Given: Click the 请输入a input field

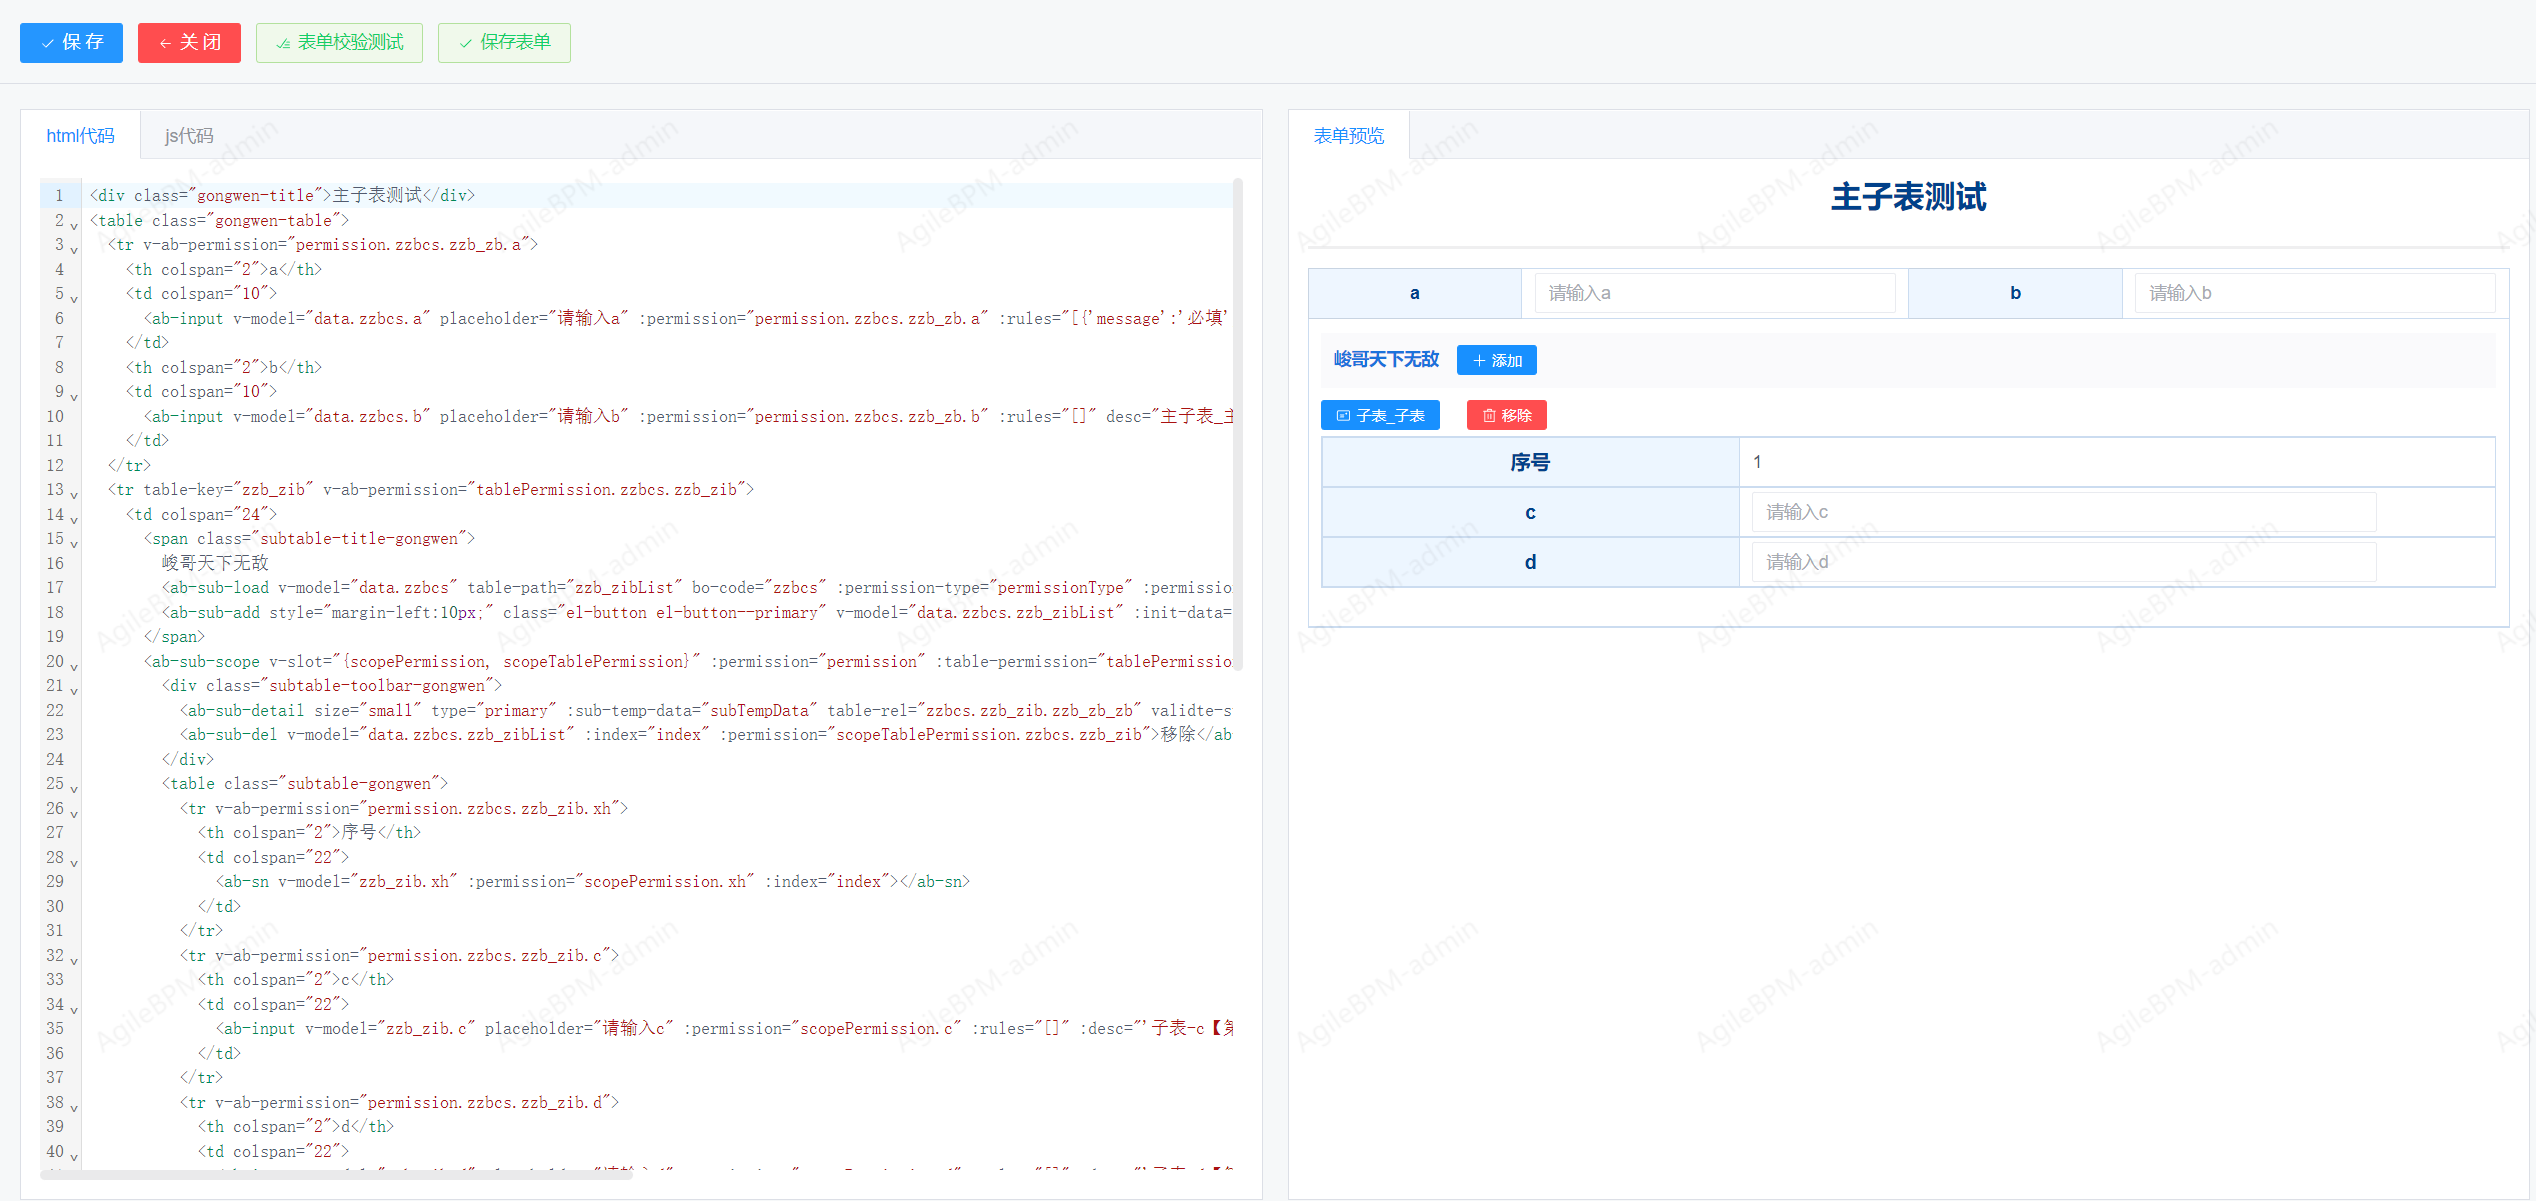Looking at the screenshot, I should [1714, 293].
